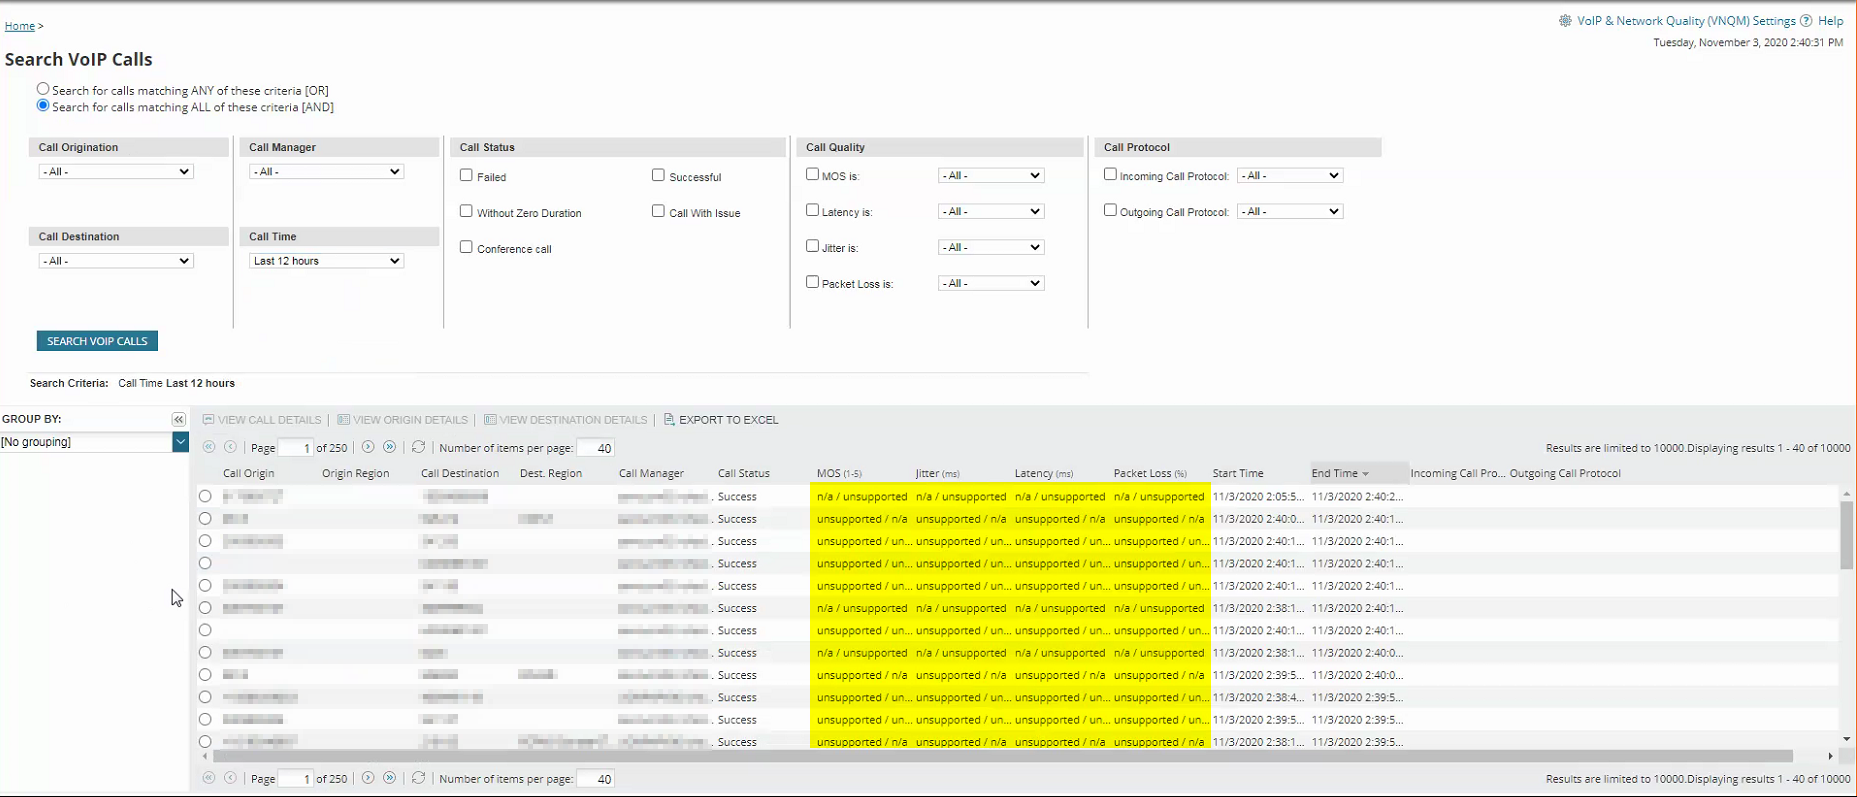1857x797 pixels.
Task: Check the Call With Issue checkbox
Action: pyautogui.click(x=658, y=211)
